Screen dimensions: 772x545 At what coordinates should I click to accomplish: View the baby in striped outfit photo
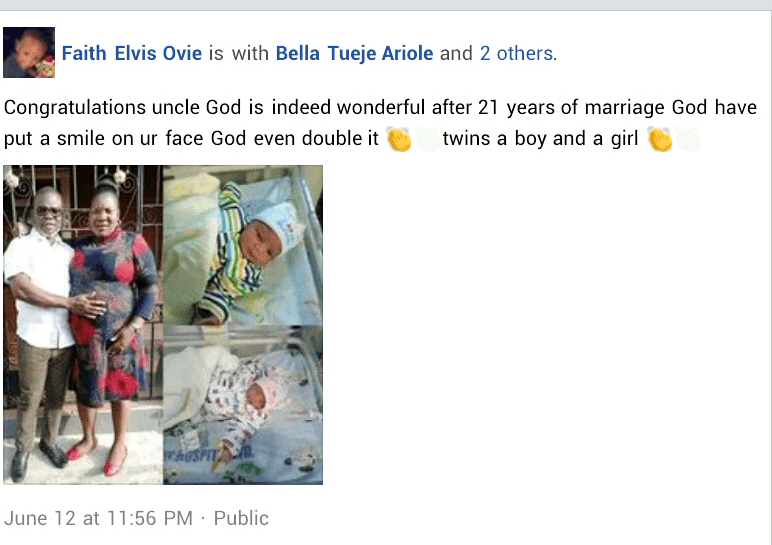243,245
